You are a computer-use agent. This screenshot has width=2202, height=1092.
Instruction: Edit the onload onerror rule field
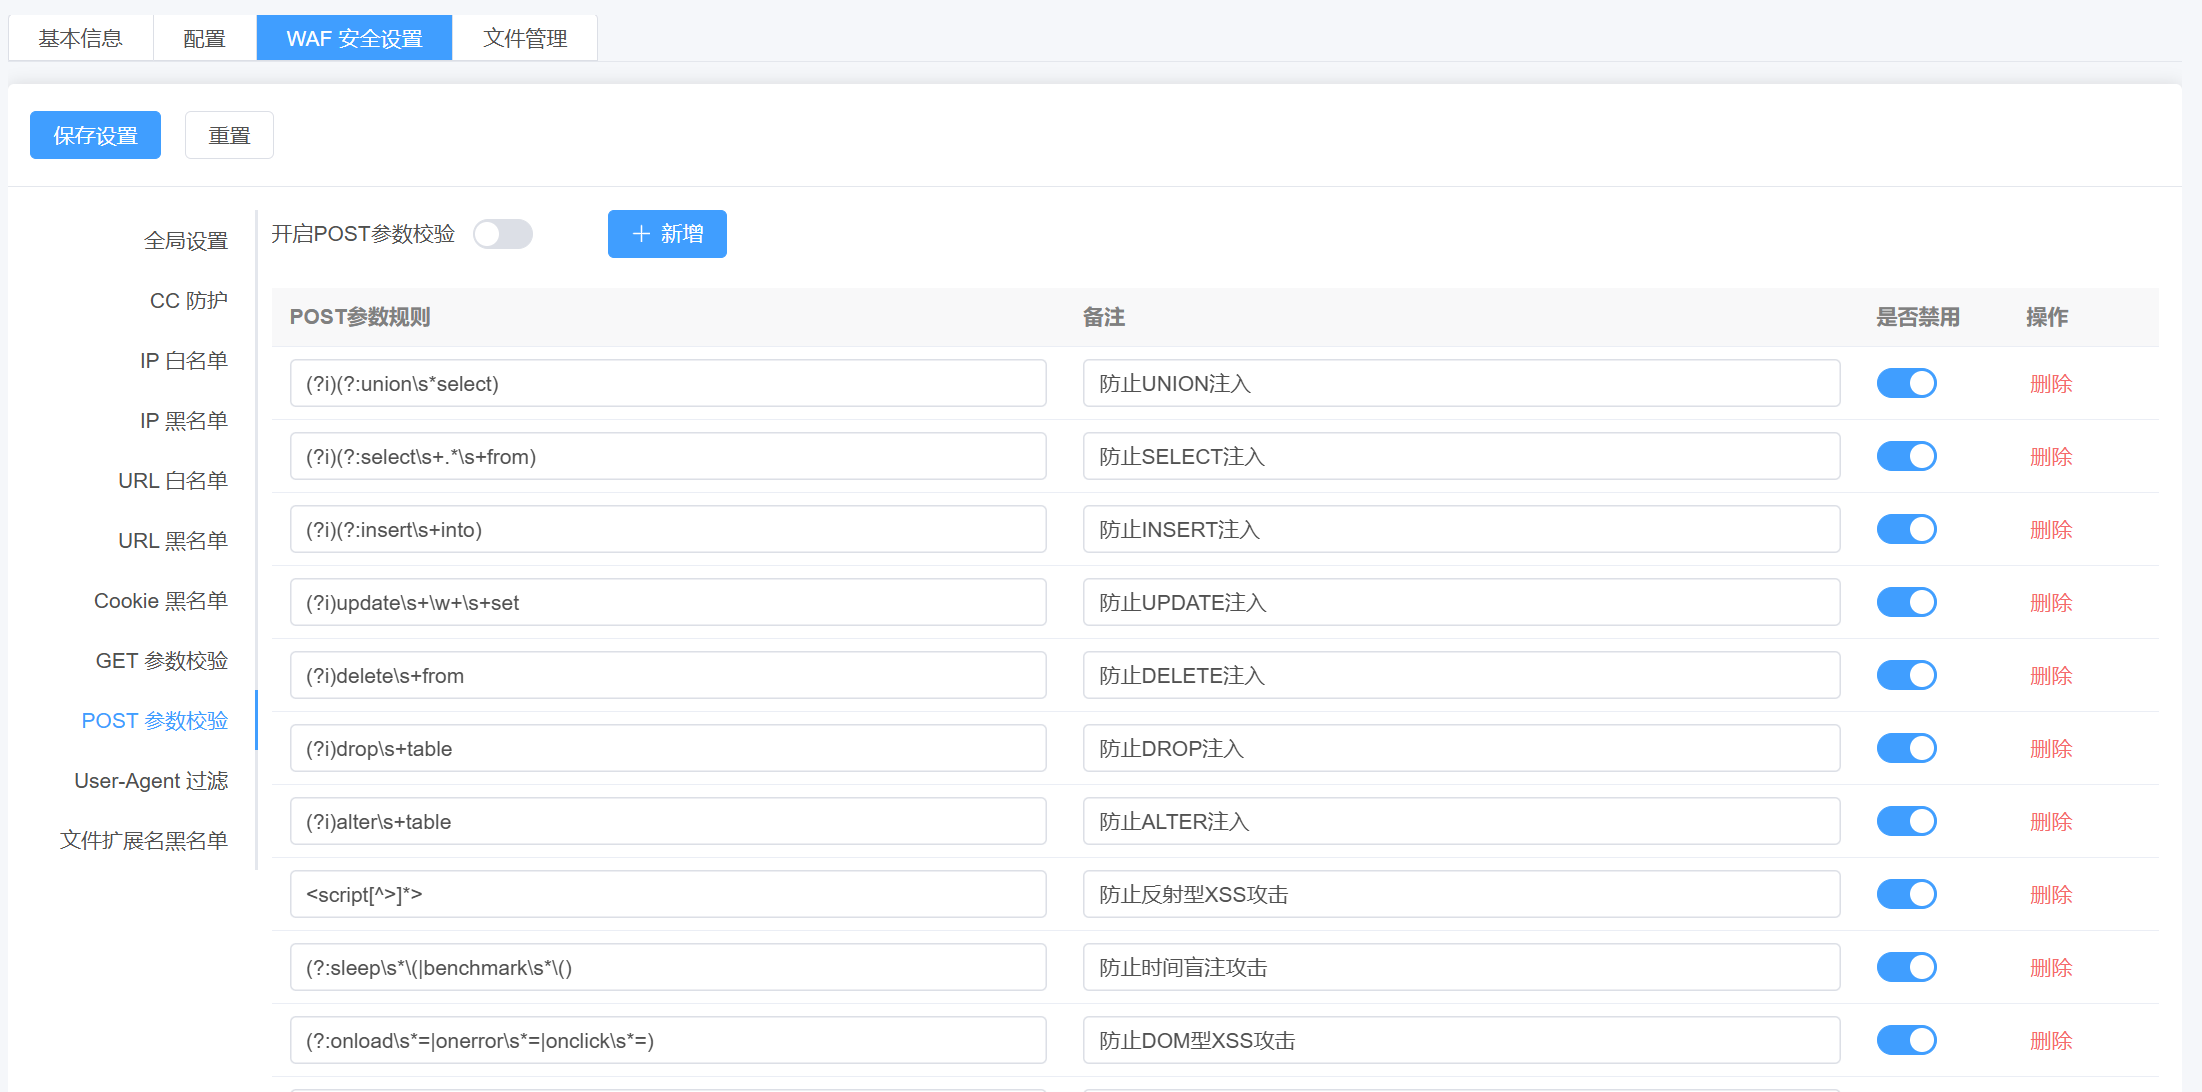point(668,1040)
